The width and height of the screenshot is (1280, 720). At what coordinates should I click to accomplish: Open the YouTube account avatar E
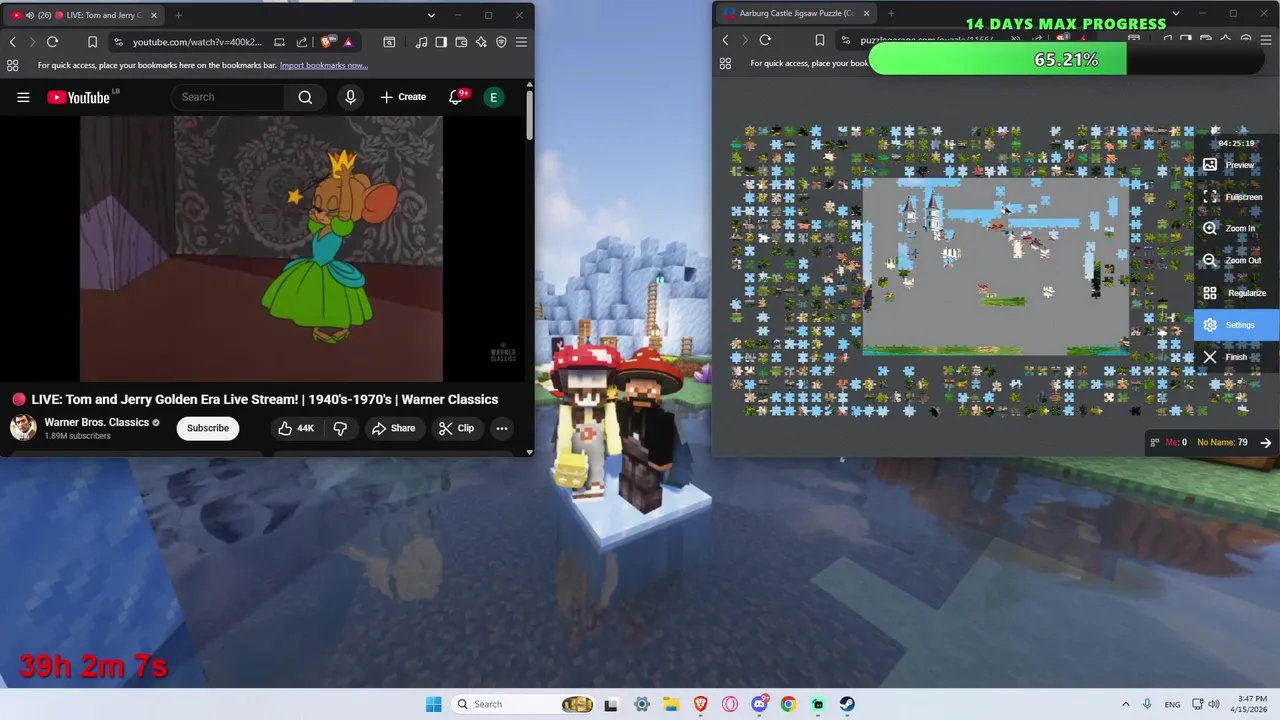click(493, 97)
